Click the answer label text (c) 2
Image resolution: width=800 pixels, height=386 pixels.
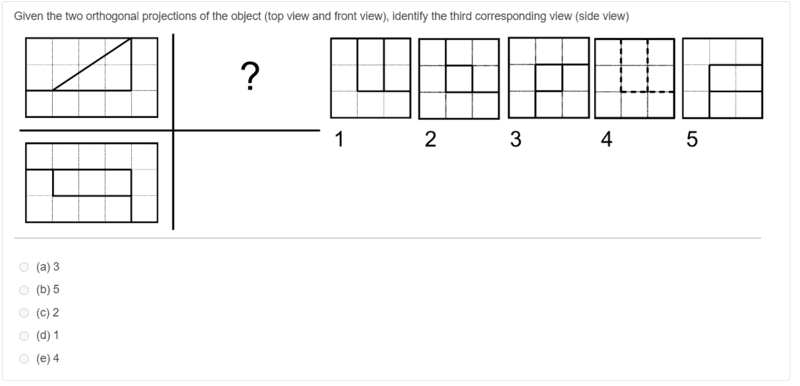(47, 313)
